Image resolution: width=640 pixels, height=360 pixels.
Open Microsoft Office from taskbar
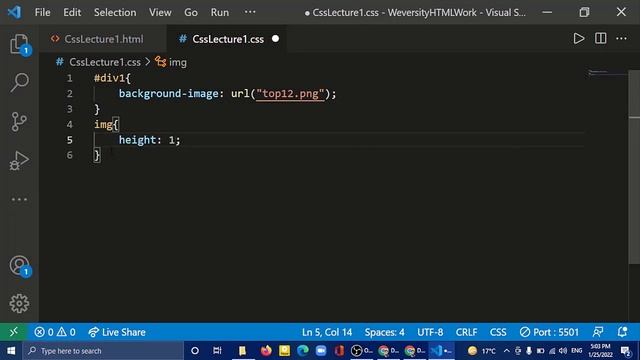pyautogui.click(x=339, y=351)
